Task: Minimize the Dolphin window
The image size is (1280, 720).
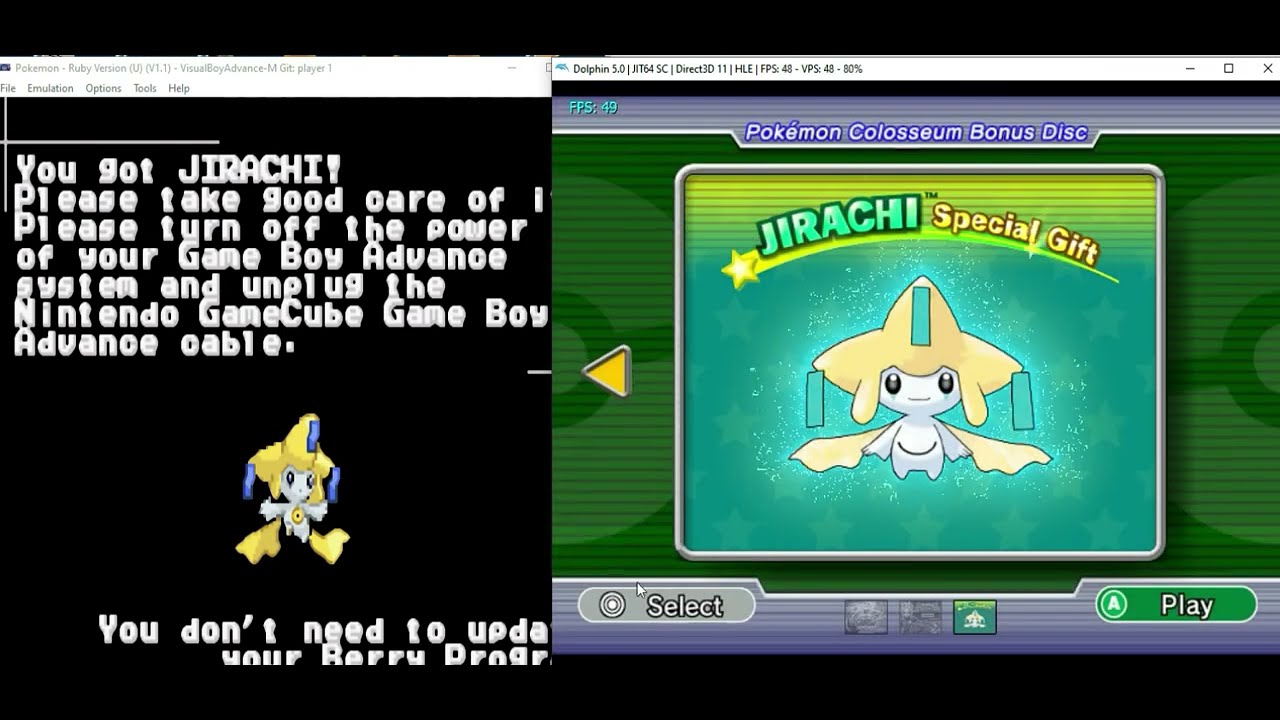Action: (x=1190, y=68)
